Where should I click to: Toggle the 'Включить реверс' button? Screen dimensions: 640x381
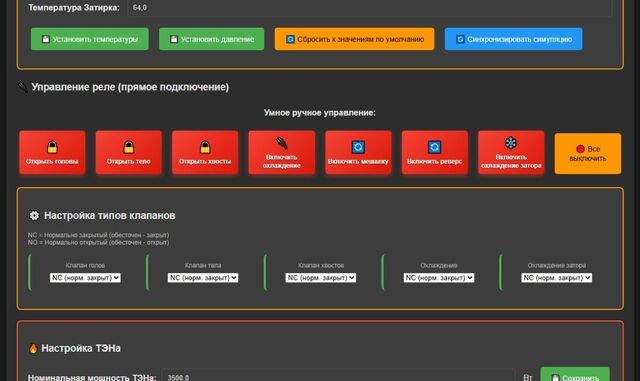point(434,153)
